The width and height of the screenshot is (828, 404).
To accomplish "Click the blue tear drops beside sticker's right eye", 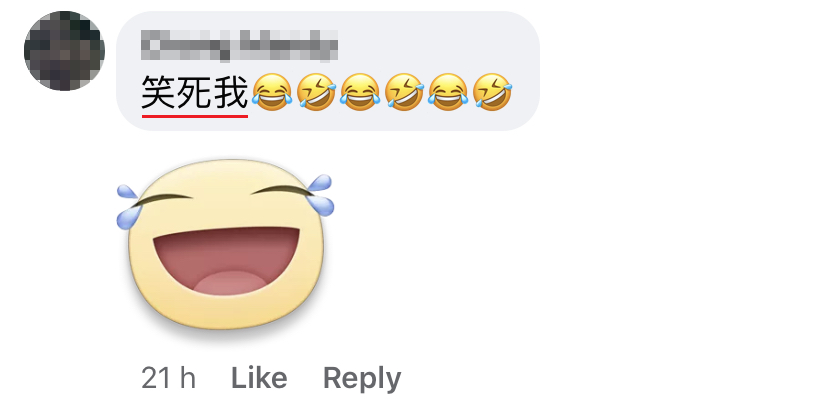I will (x=321, y=195).
